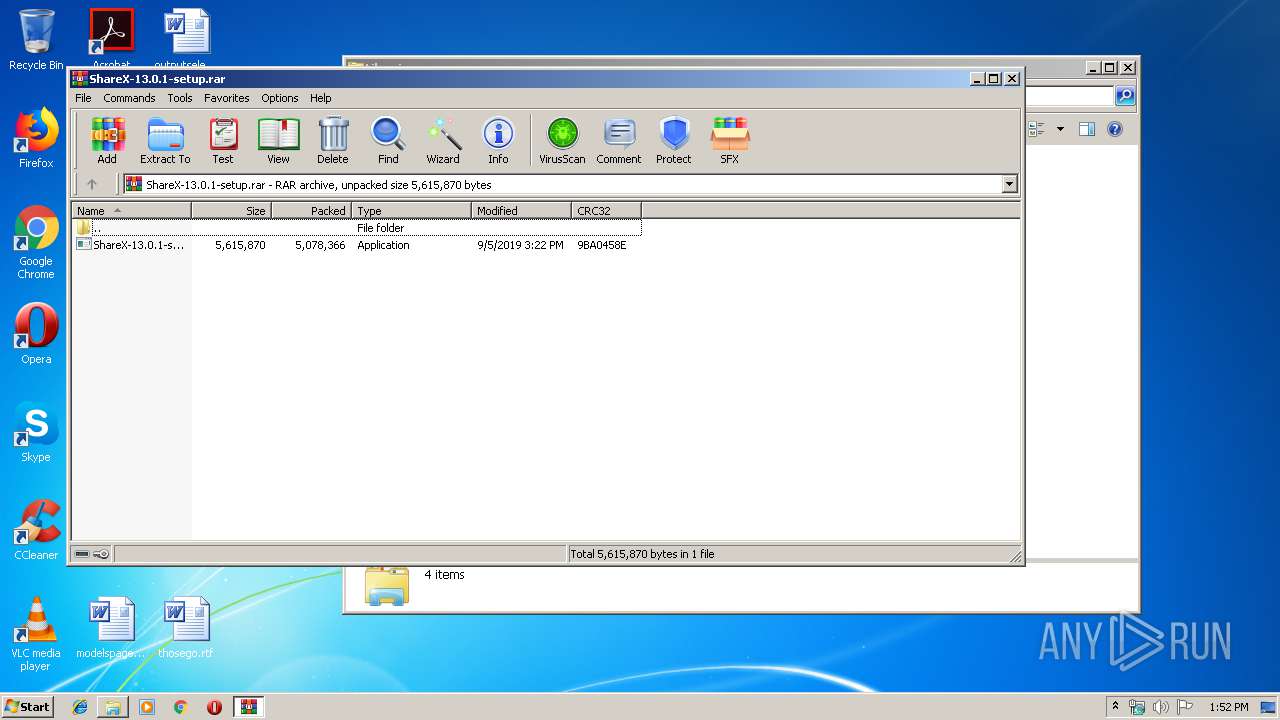Click the 9BA0458E CRC32 value

[602, 245]
